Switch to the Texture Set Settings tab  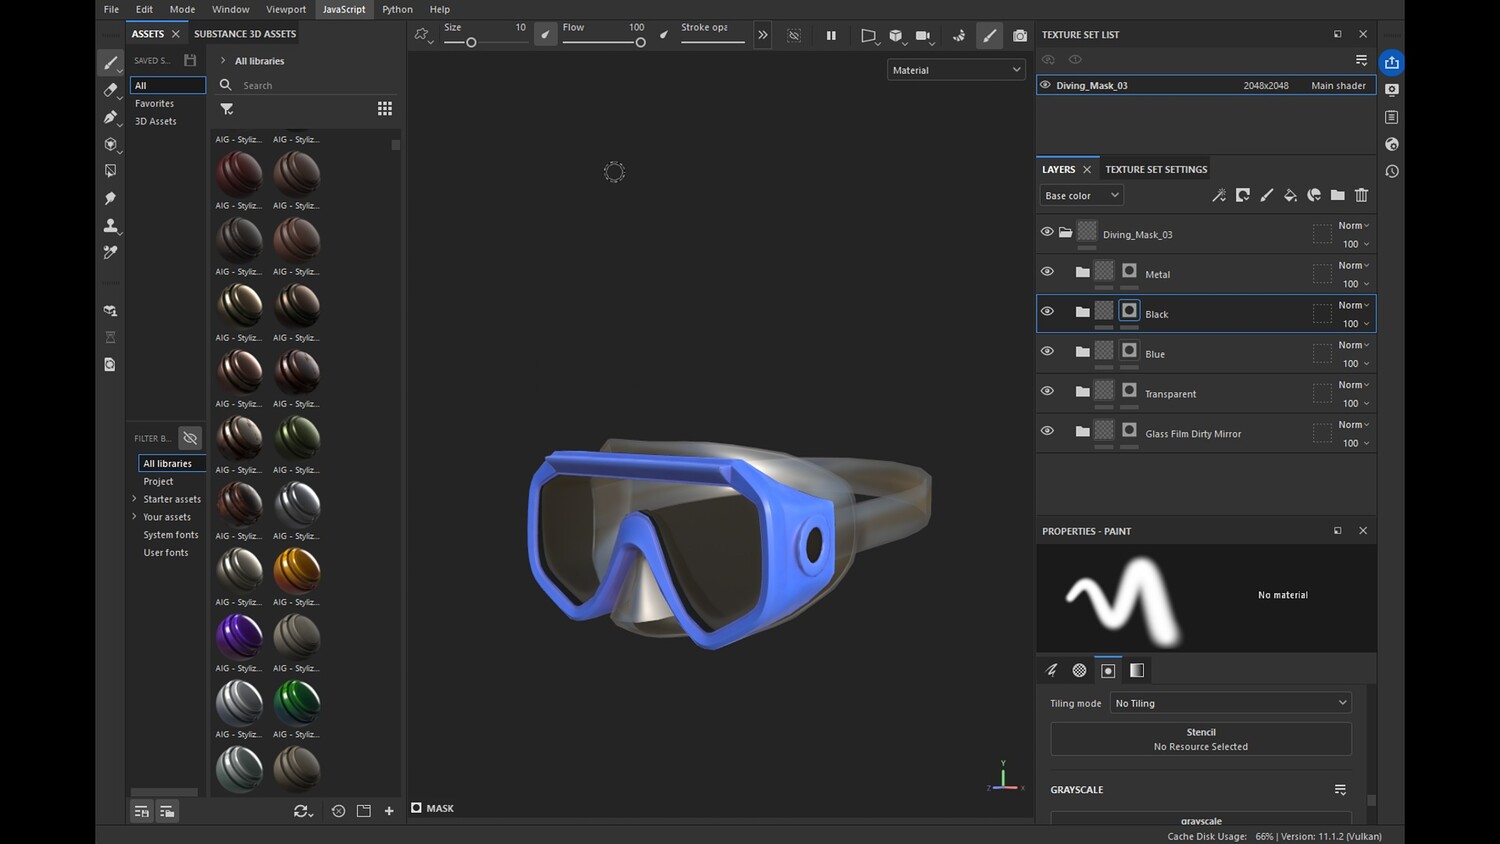(x=1156, y=170)
